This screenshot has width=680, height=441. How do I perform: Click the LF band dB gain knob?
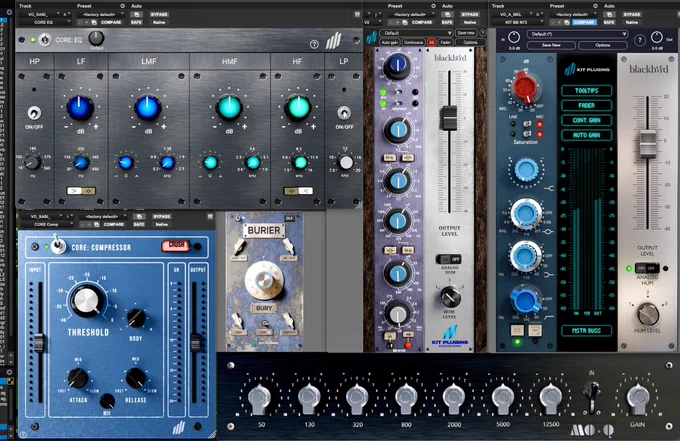click(80, 107)
